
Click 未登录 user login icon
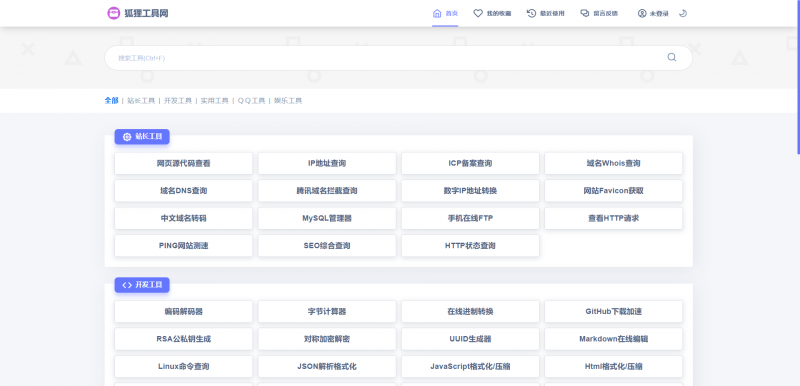(x=642, y=13)
